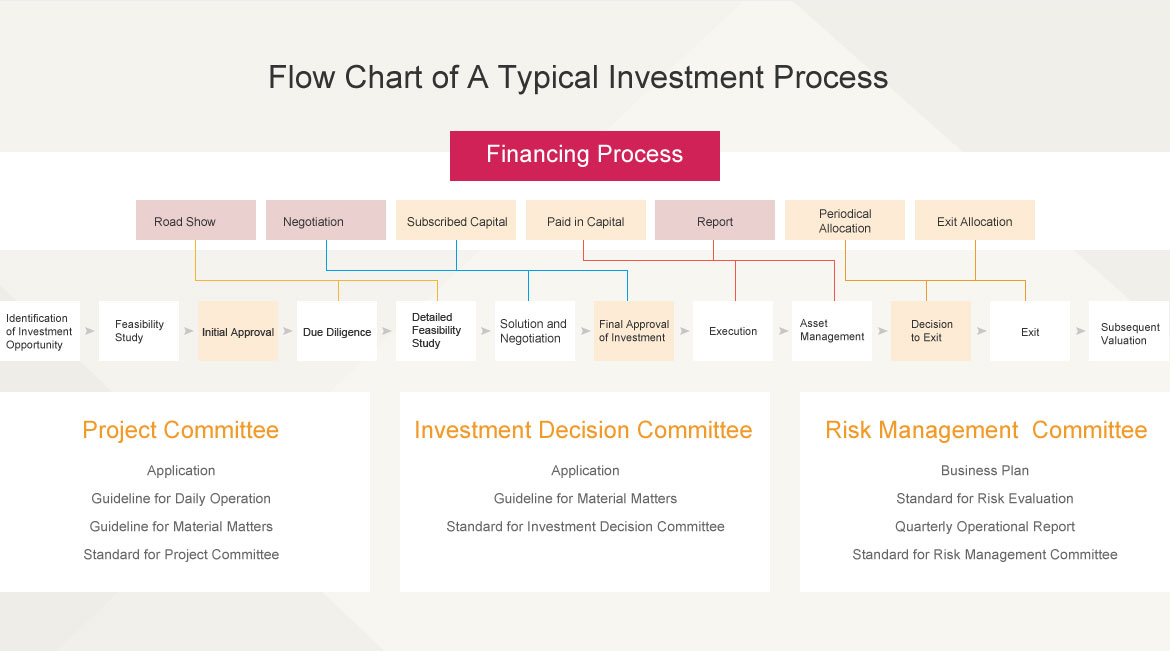The width and height of the screenshot is (1170, 651).
Task: Click the Project Committee heading
Action: [181, 430]
